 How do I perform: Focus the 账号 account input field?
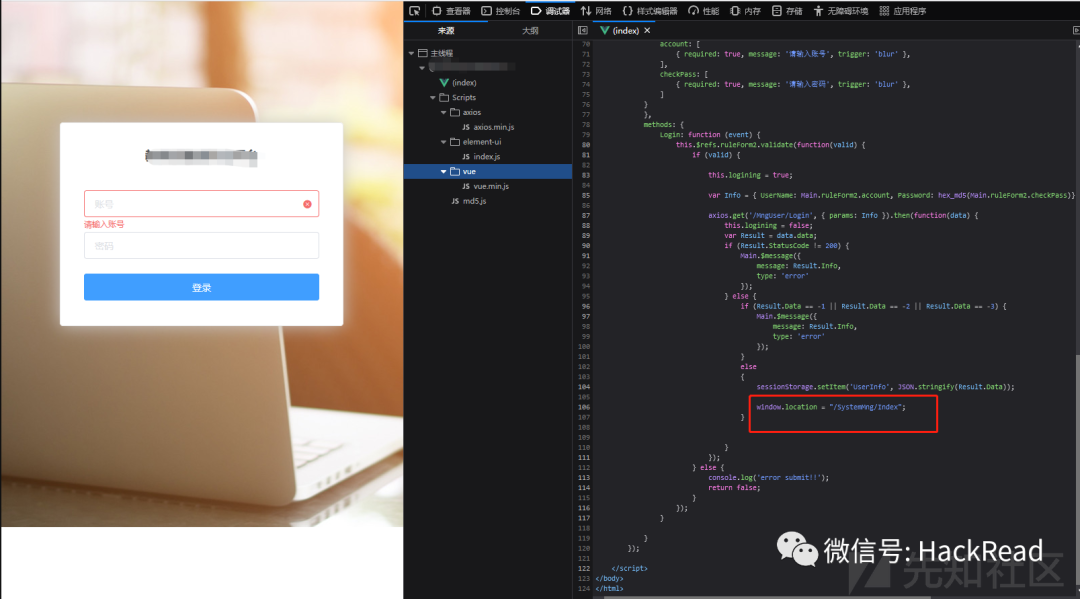pos(201,204)
